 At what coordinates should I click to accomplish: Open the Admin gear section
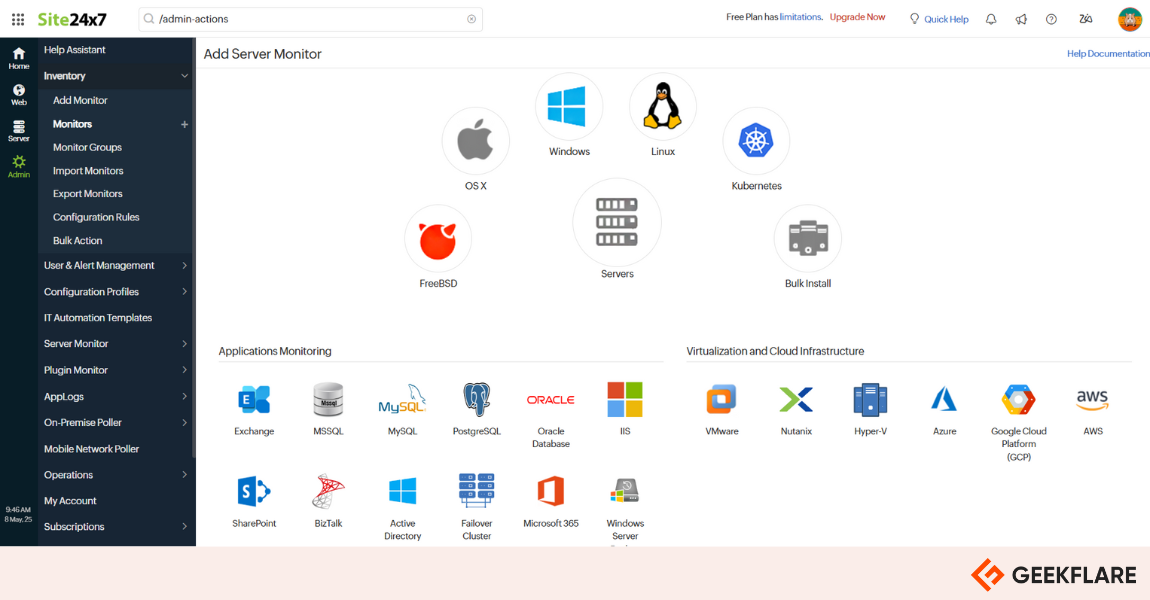point(19,167)
